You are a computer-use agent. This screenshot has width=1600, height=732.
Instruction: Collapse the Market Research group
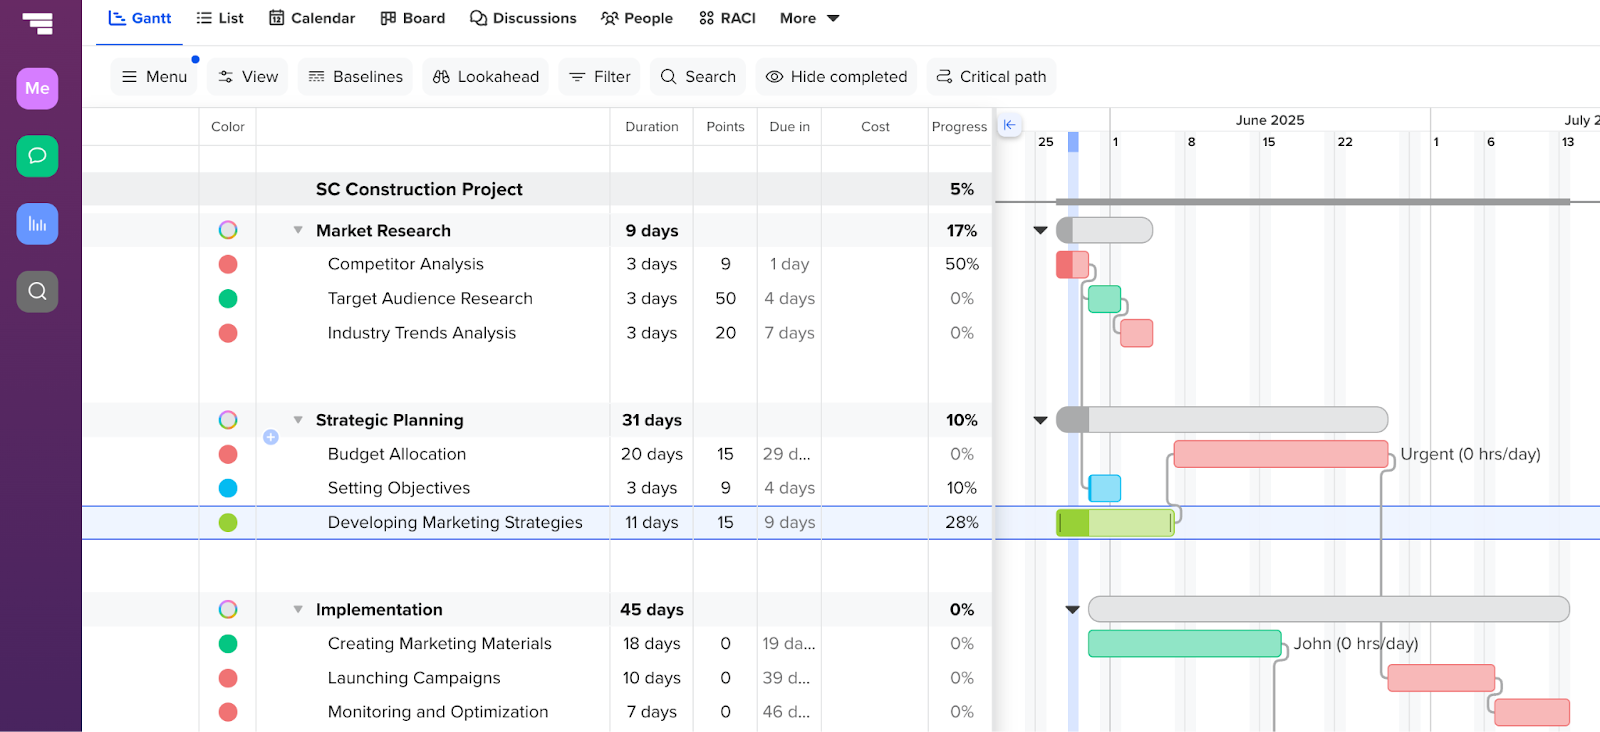(298, 230)
